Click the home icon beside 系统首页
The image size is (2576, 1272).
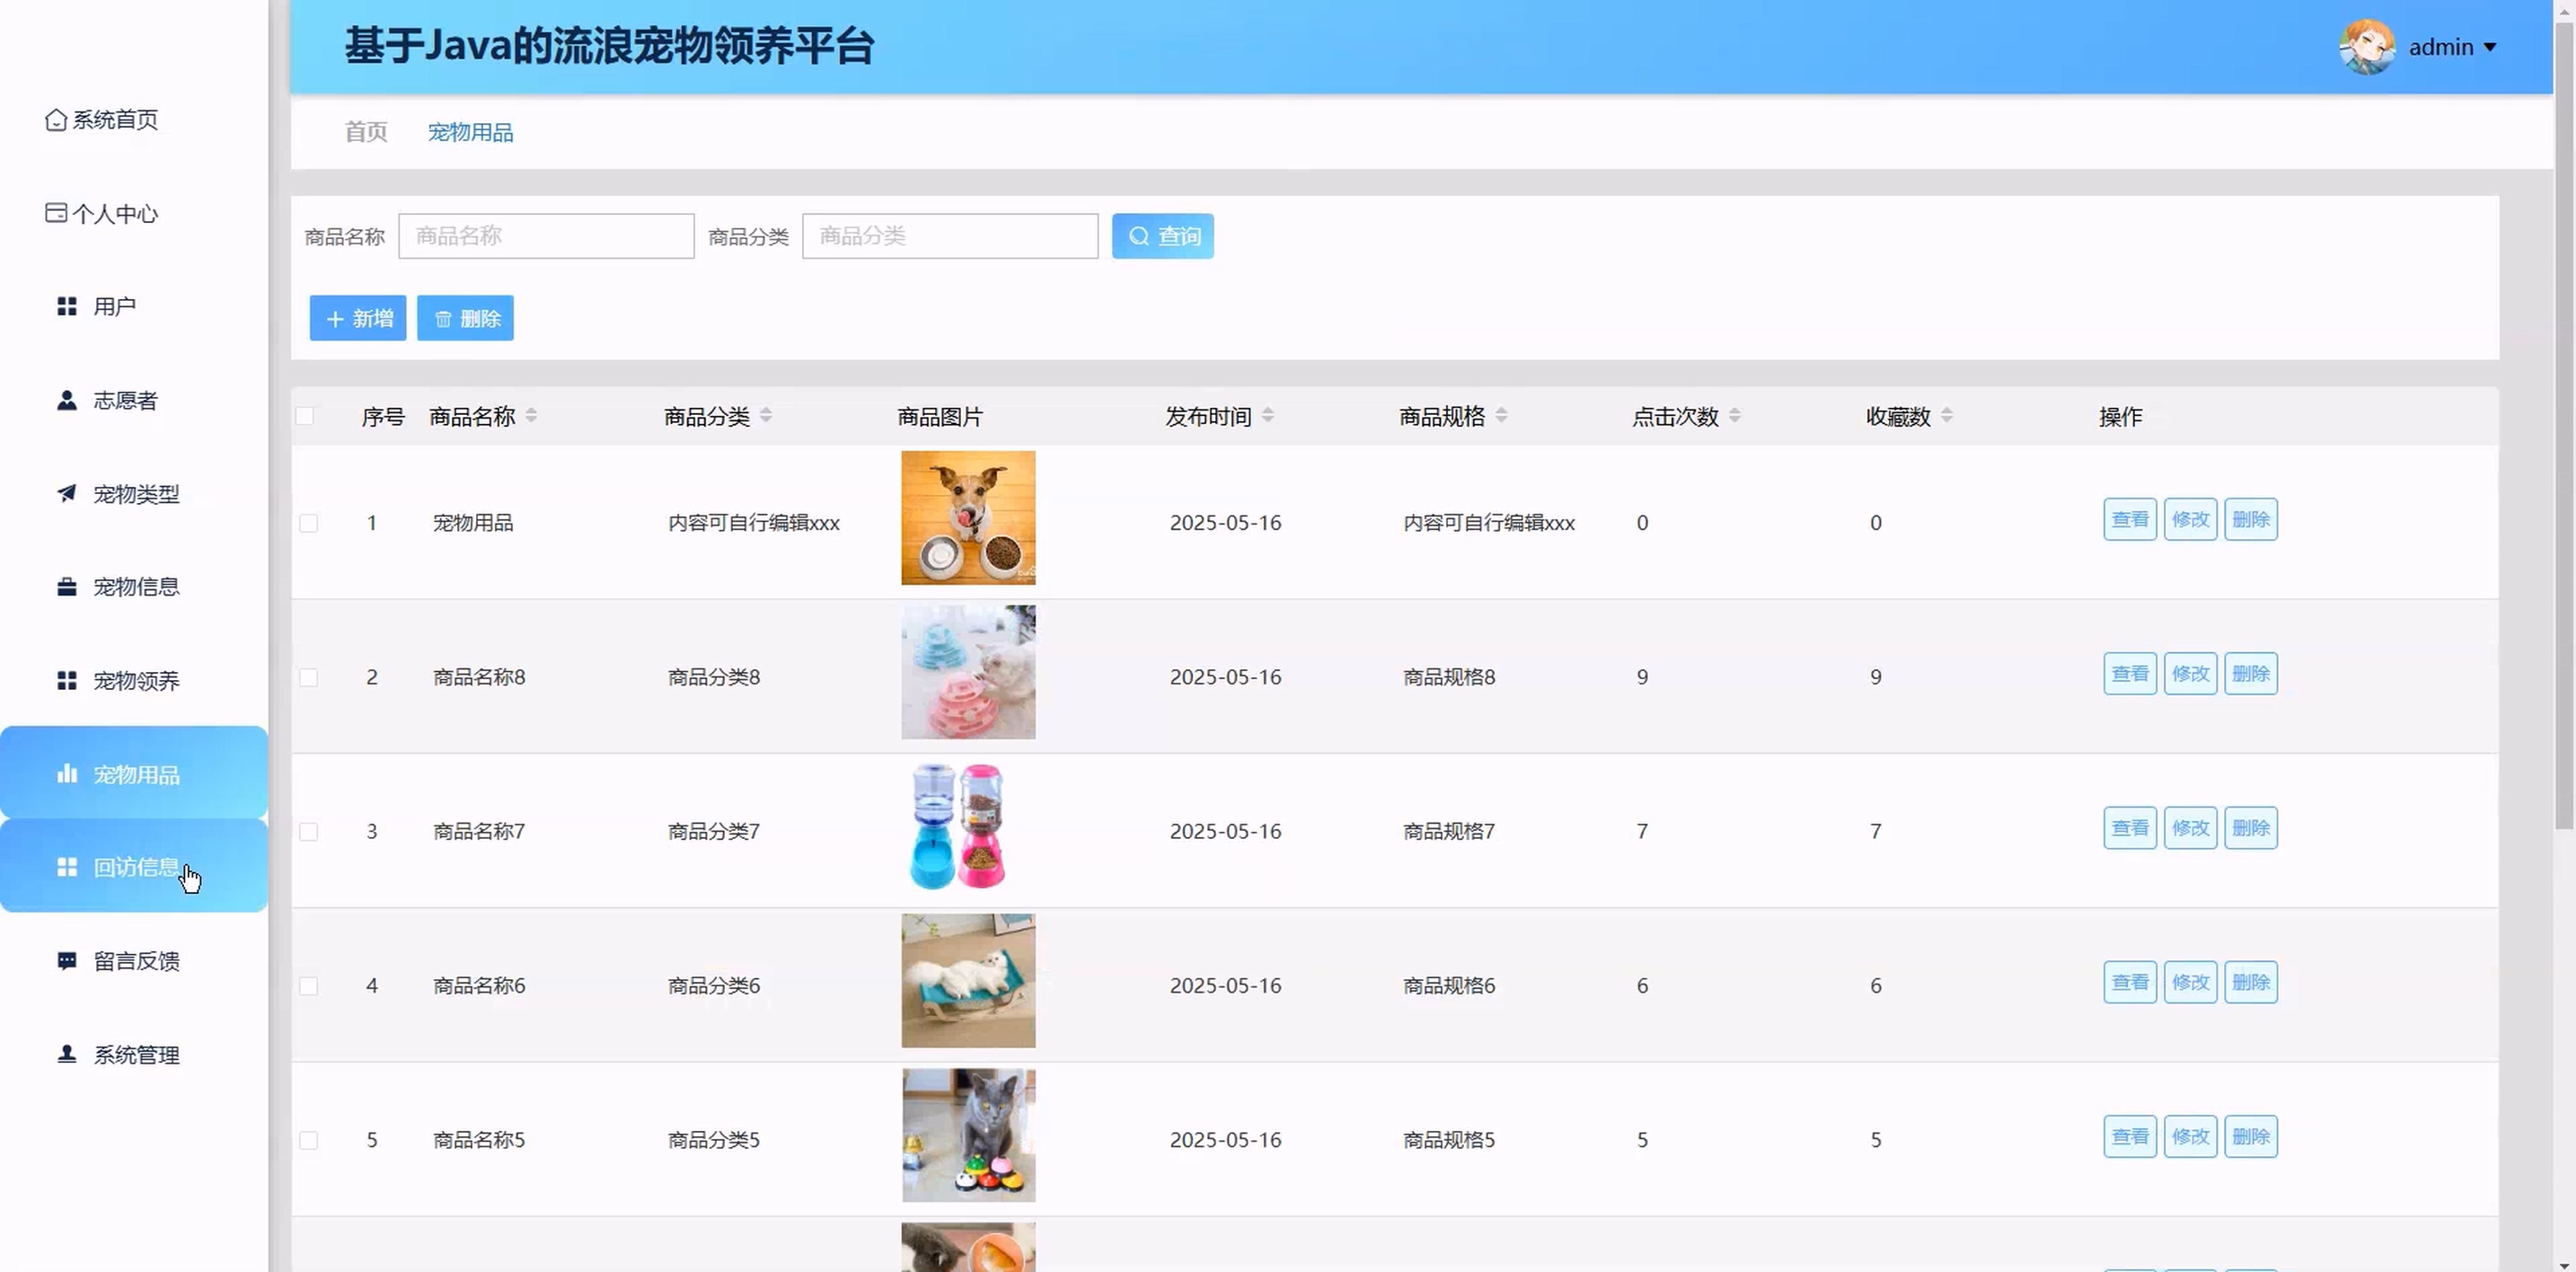click(x=56, y=120)
